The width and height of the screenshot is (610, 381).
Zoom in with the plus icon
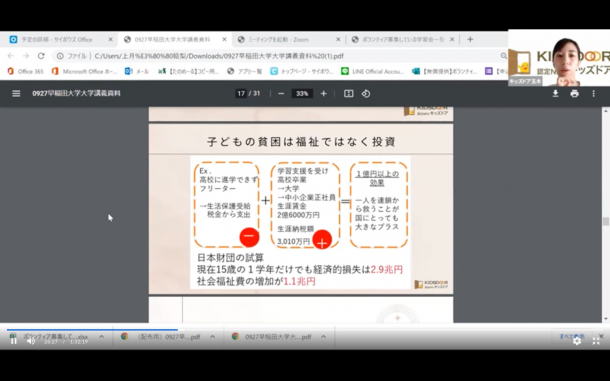point(323,94)
